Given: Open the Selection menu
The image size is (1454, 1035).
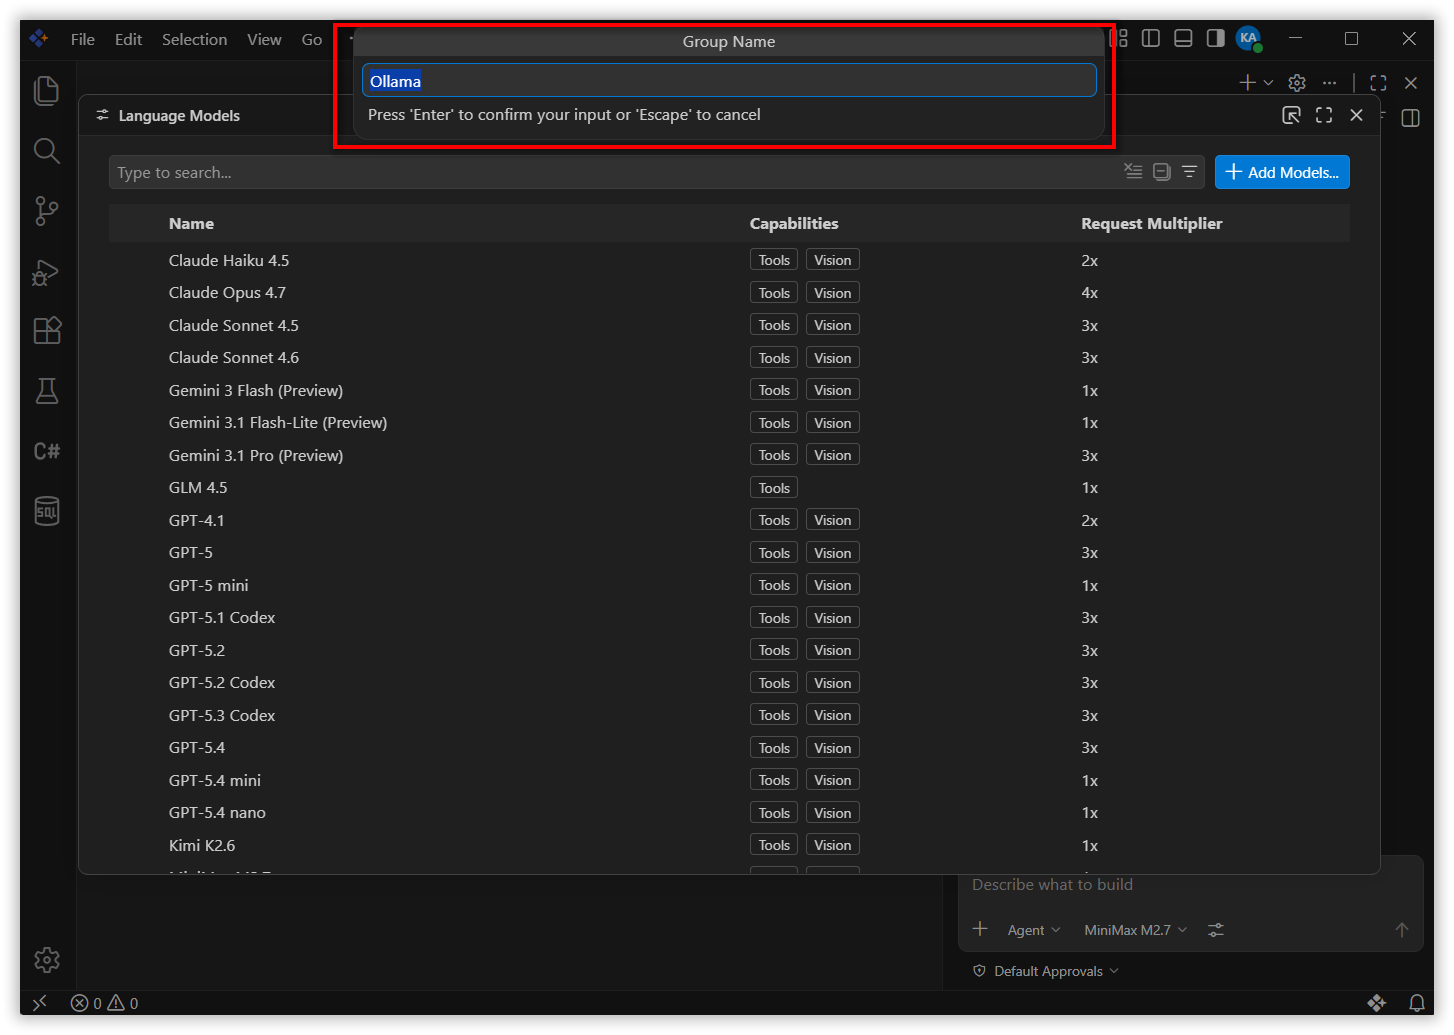Looking at the screenshot, I should [194, 39].
